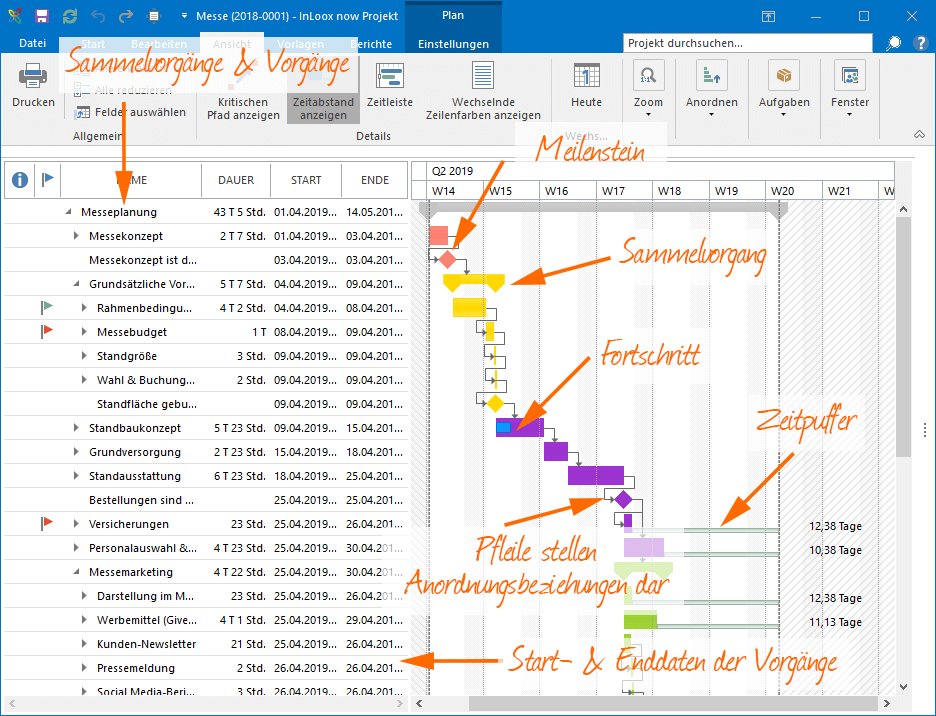Open the quick access toolbar customize arrow
Viewport: 936px width, 716px height.
[184, 16]
